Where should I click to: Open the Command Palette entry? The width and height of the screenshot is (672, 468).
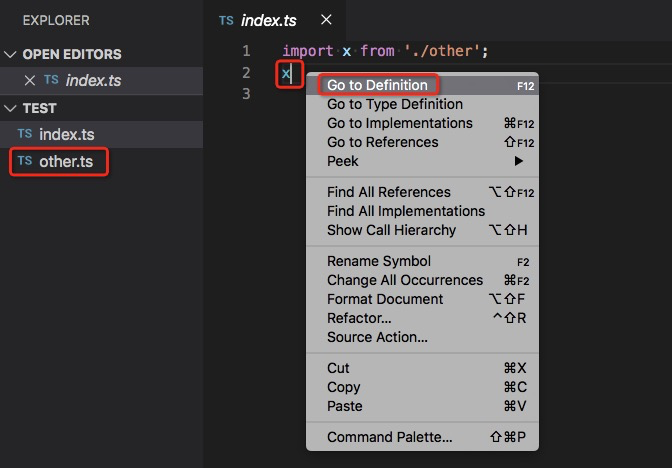pos(389,437)
